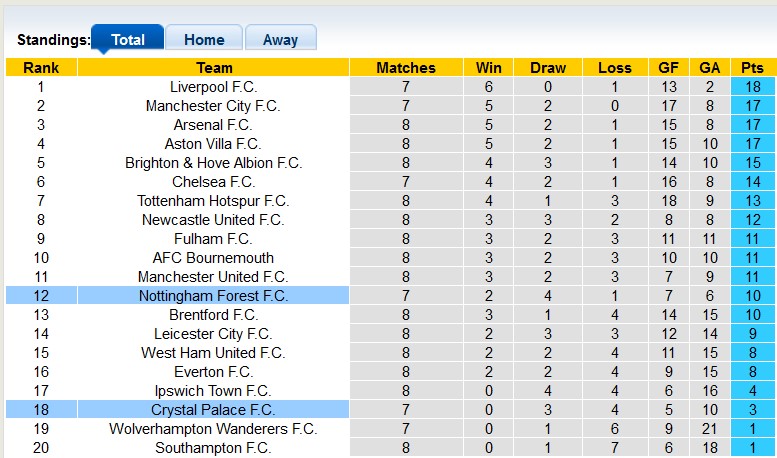The image size is (777, 458).
Task: Click Newcastle United F.C. team name
Action: (213, 220)
